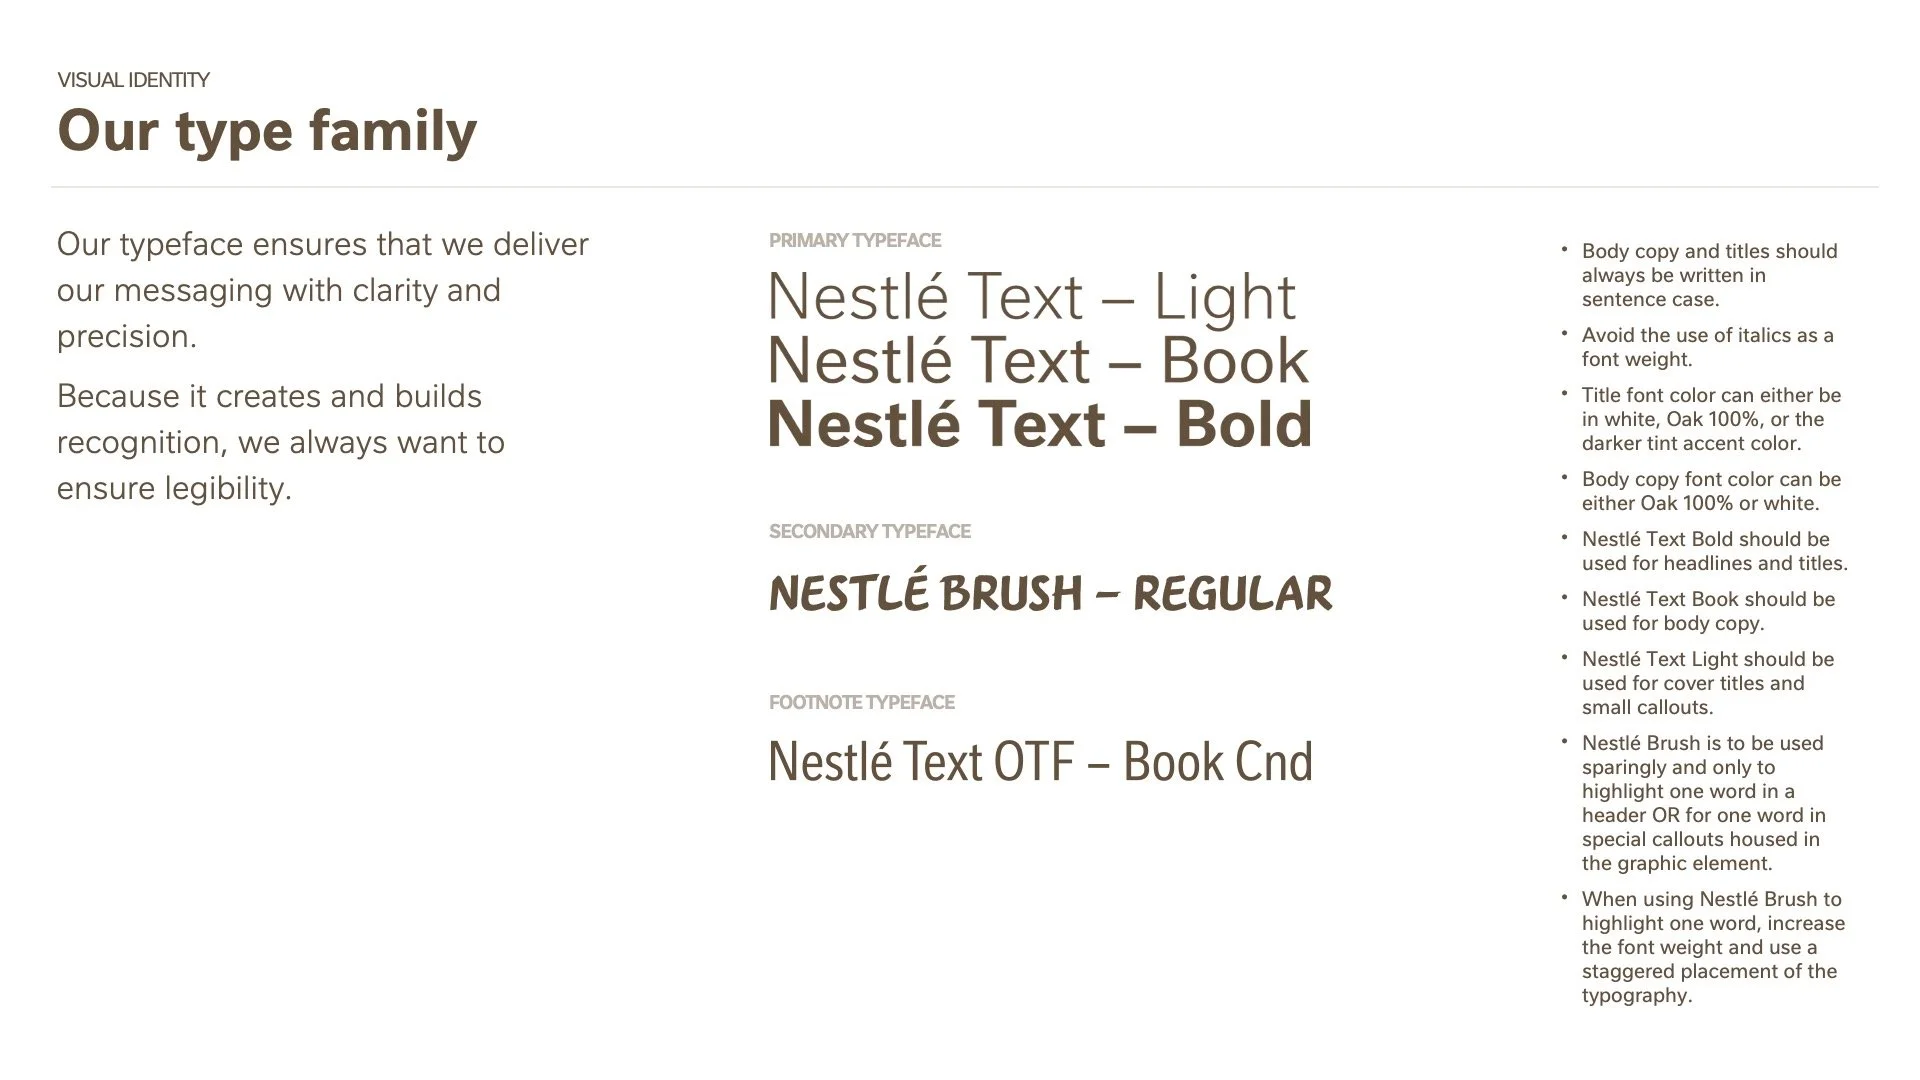Image resolution: width=1920 pixels, height=1080 pixels.
Task: Select the 'Nestlé Text – Light' sample
Action: 1032,297
